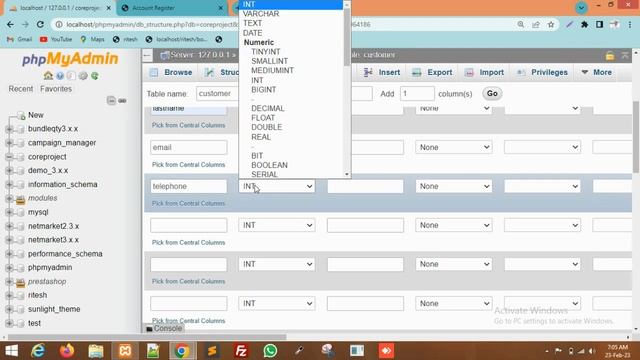Open the Insert tab
Screen dimensions: 640x360
click(382, 72)
